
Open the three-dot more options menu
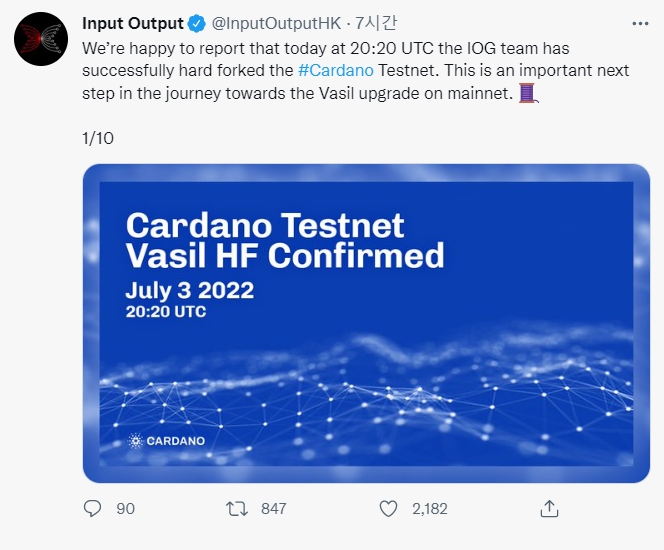coord(641,23)
